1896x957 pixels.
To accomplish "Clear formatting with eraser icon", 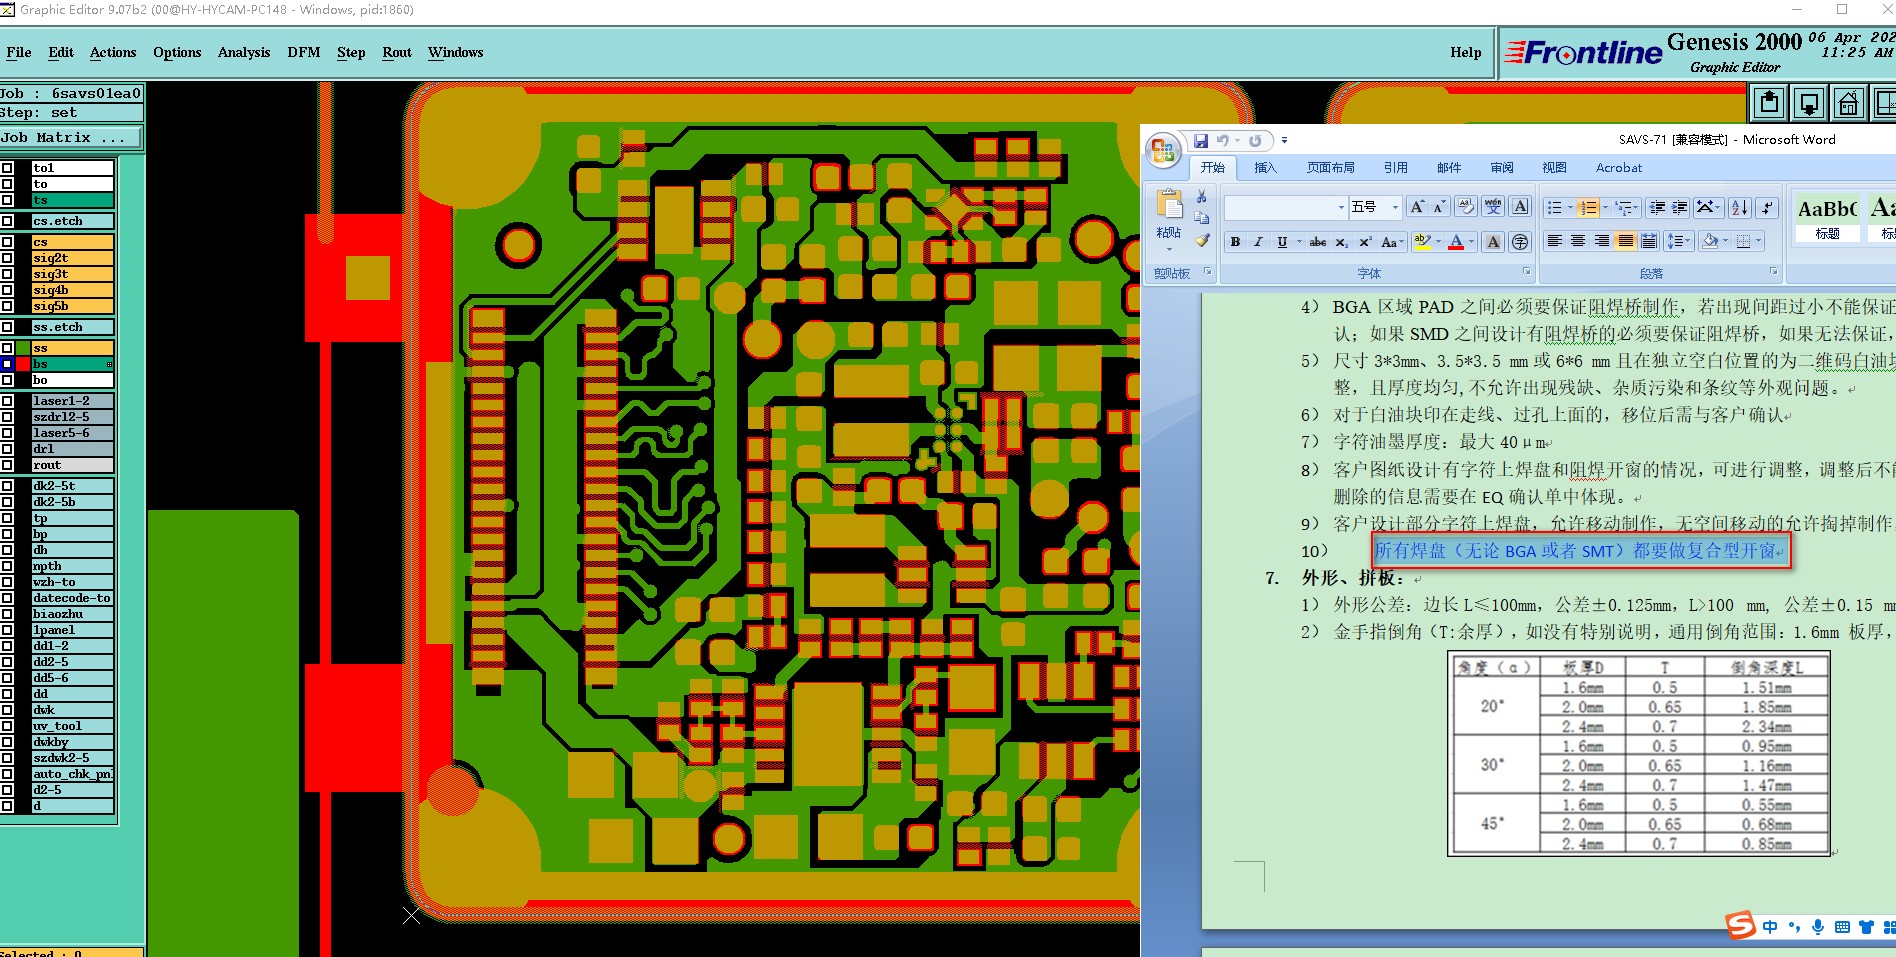I will [x=1465, y=207].
